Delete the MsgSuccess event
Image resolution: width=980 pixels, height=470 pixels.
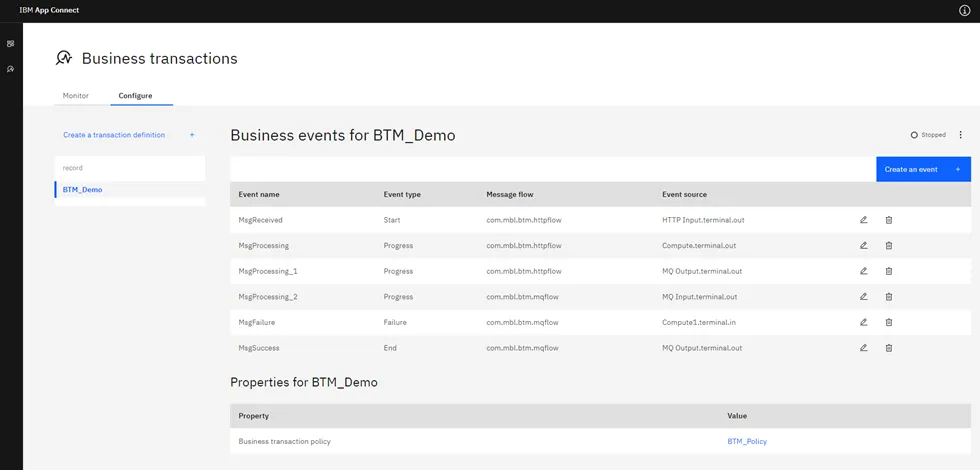889,348
